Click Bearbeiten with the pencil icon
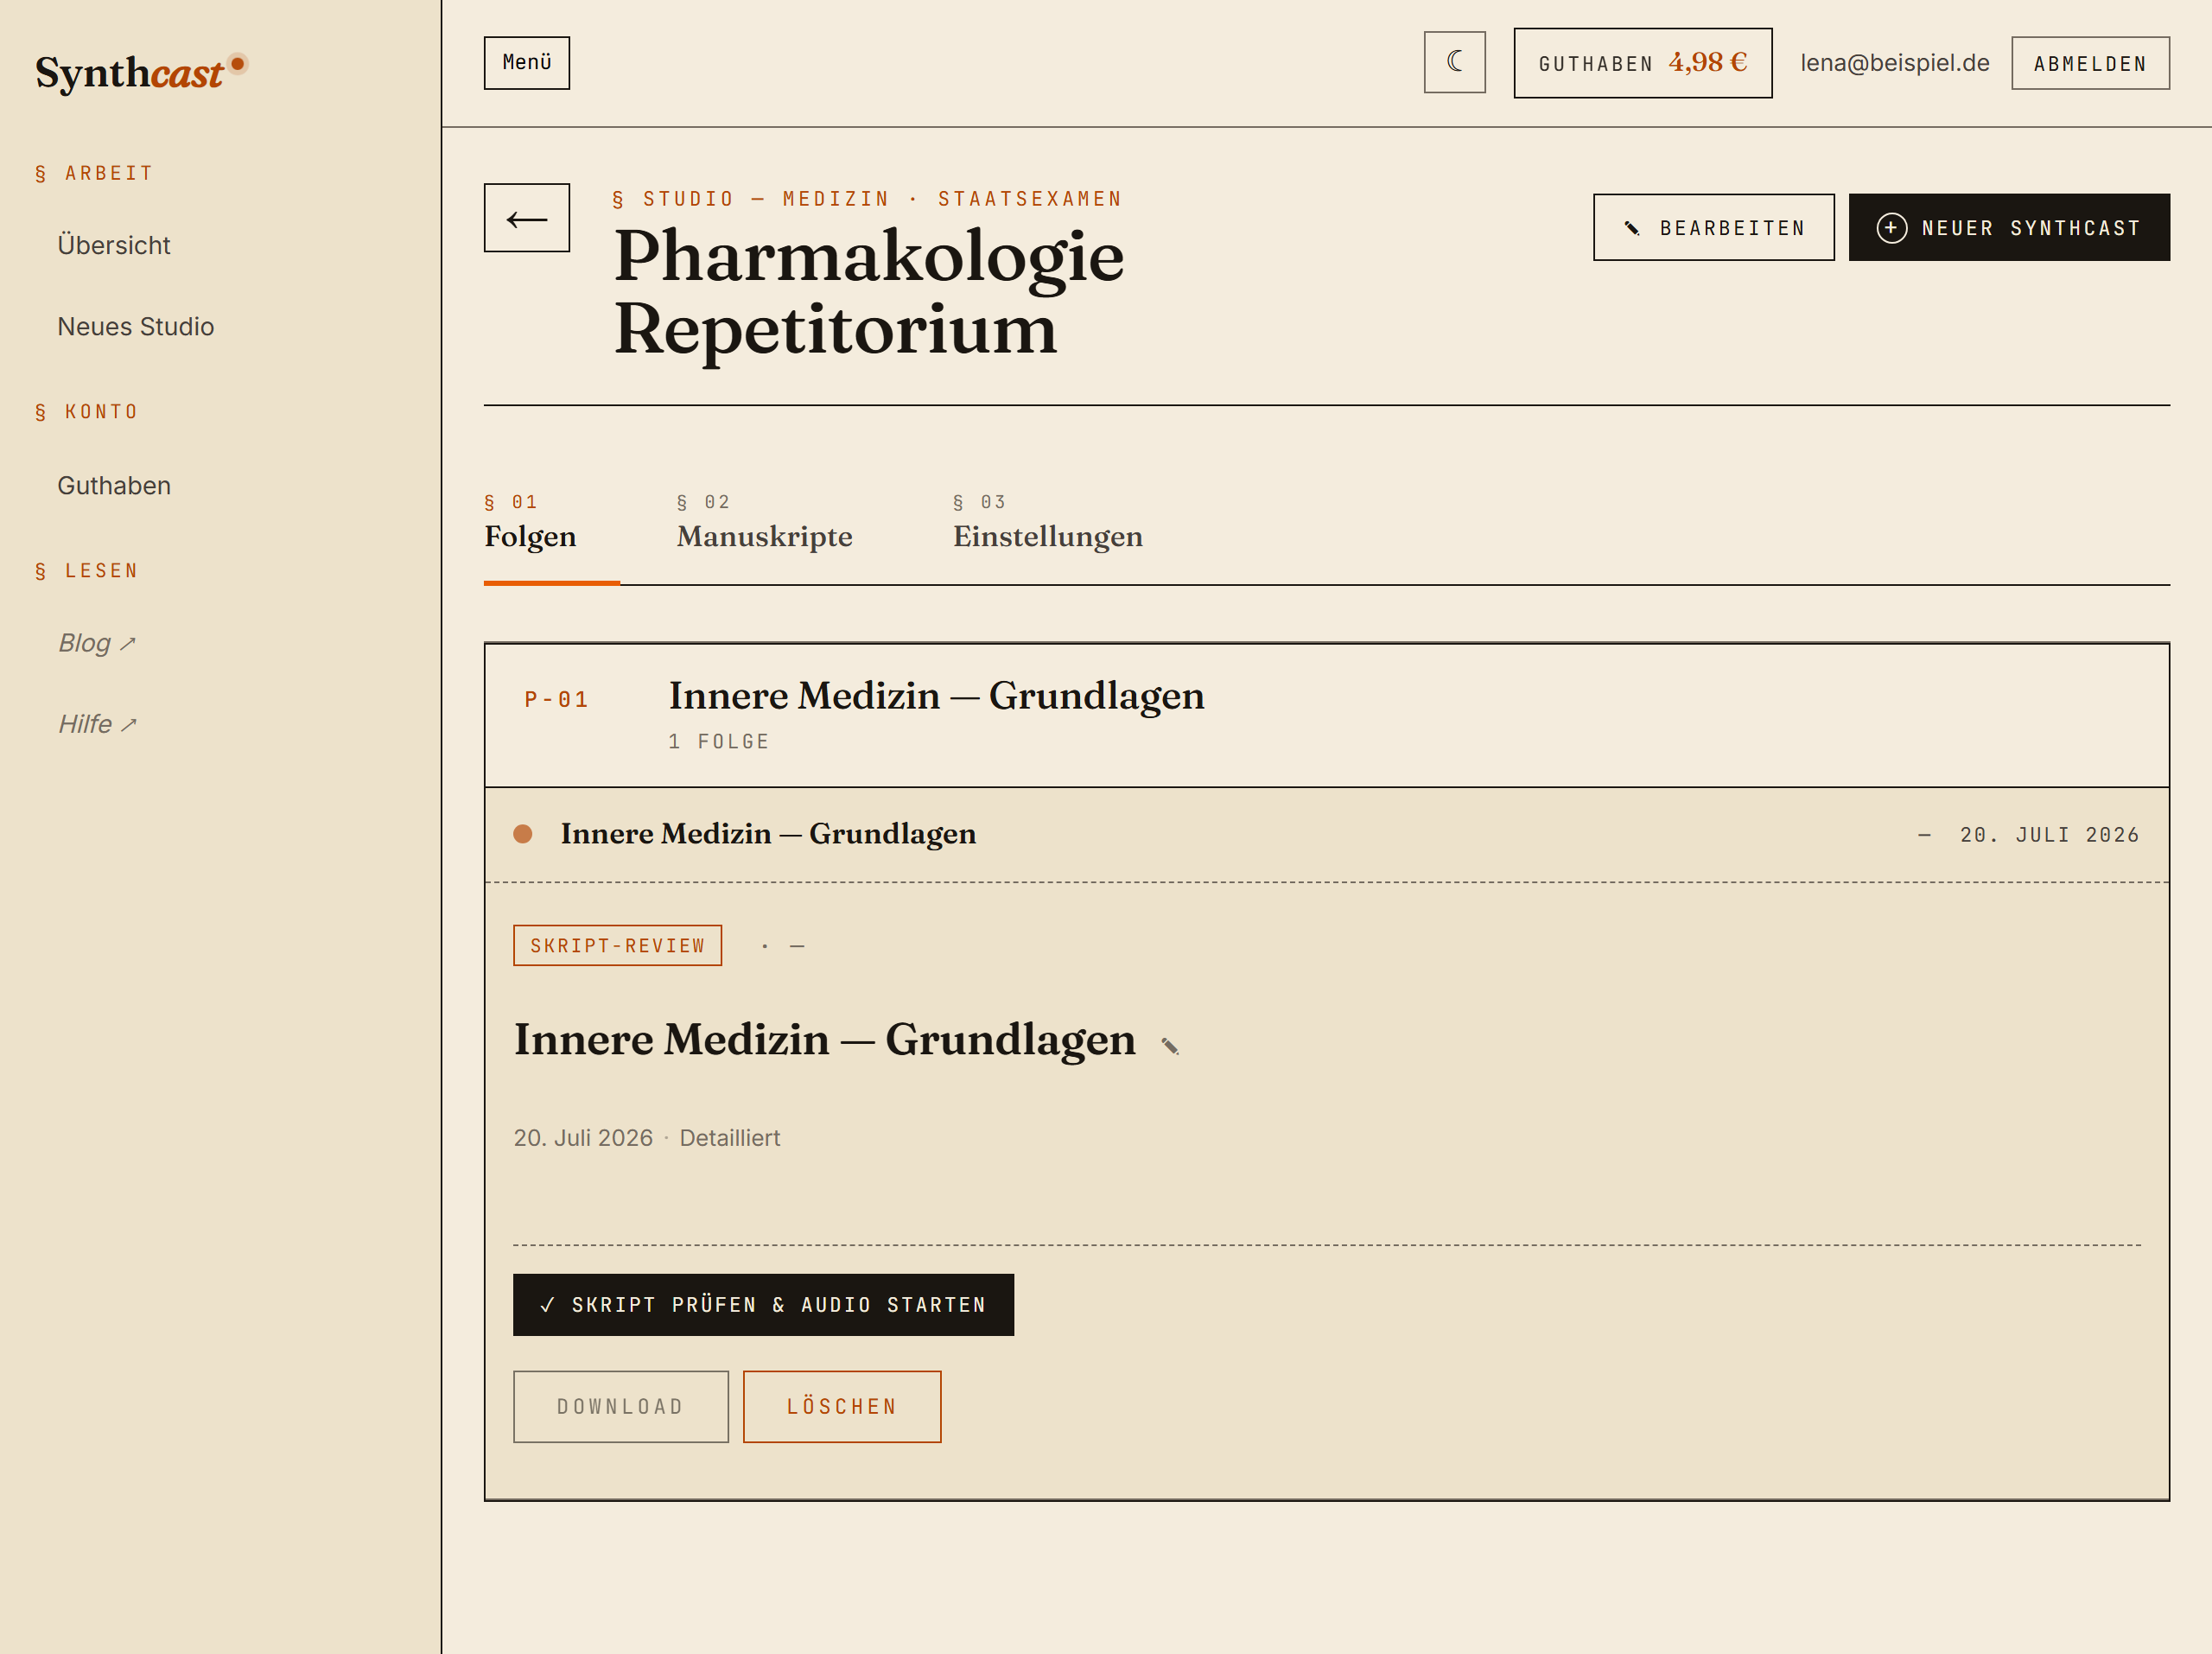The height and width of the screenshot is (1654, 2212). tap(1713, 228)
